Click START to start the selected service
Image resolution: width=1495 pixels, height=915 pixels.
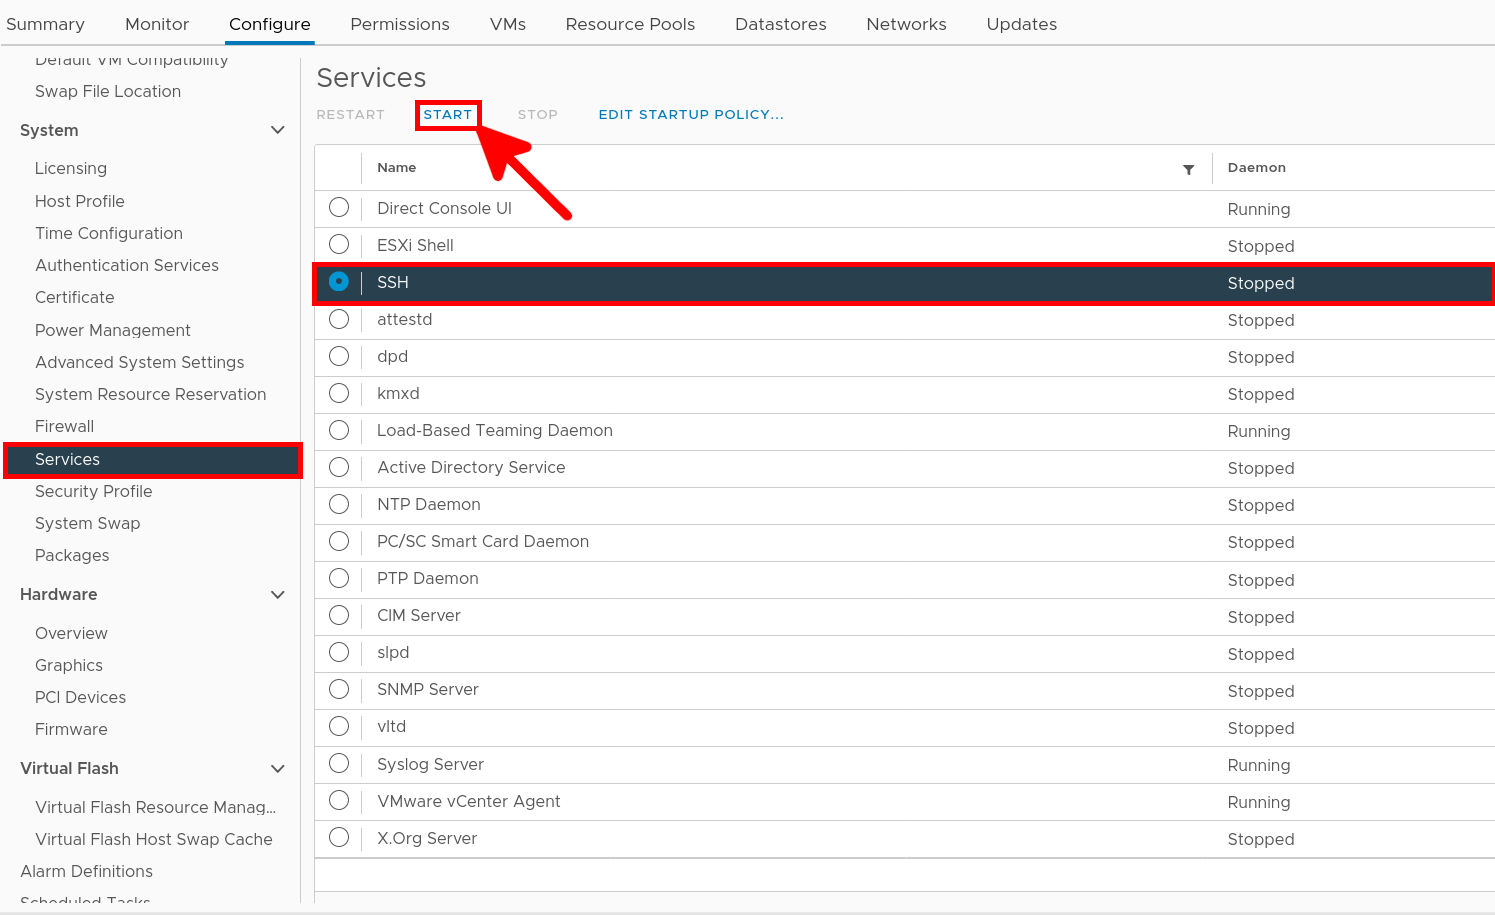click(447, 114)
